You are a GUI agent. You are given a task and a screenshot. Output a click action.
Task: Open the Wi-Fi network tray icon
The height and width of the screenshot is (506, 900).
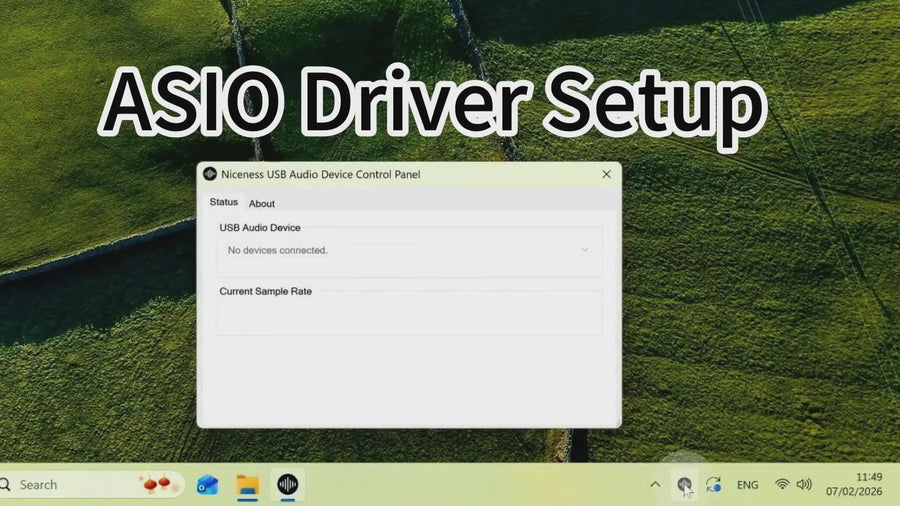pyautogui.click(x=782, y=485)
